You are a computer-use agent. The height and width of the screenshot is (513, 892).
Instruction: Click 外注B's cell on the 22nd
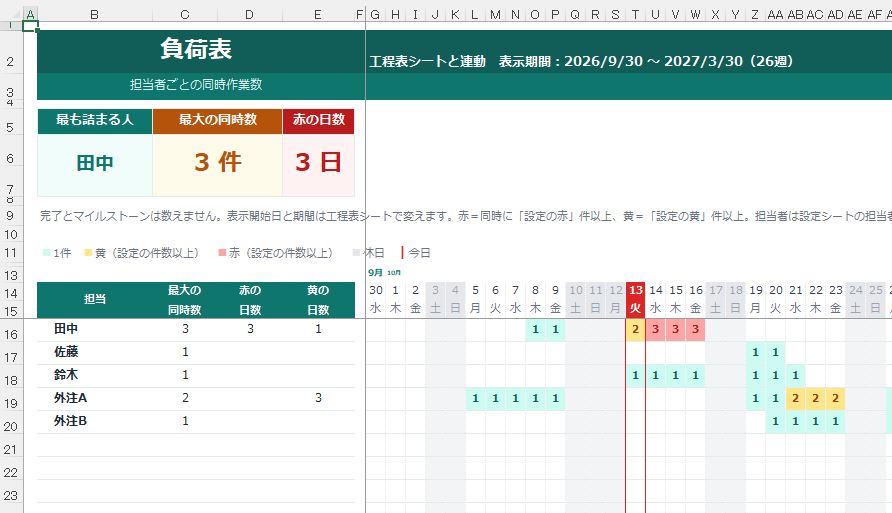click(x=815, y=421)
